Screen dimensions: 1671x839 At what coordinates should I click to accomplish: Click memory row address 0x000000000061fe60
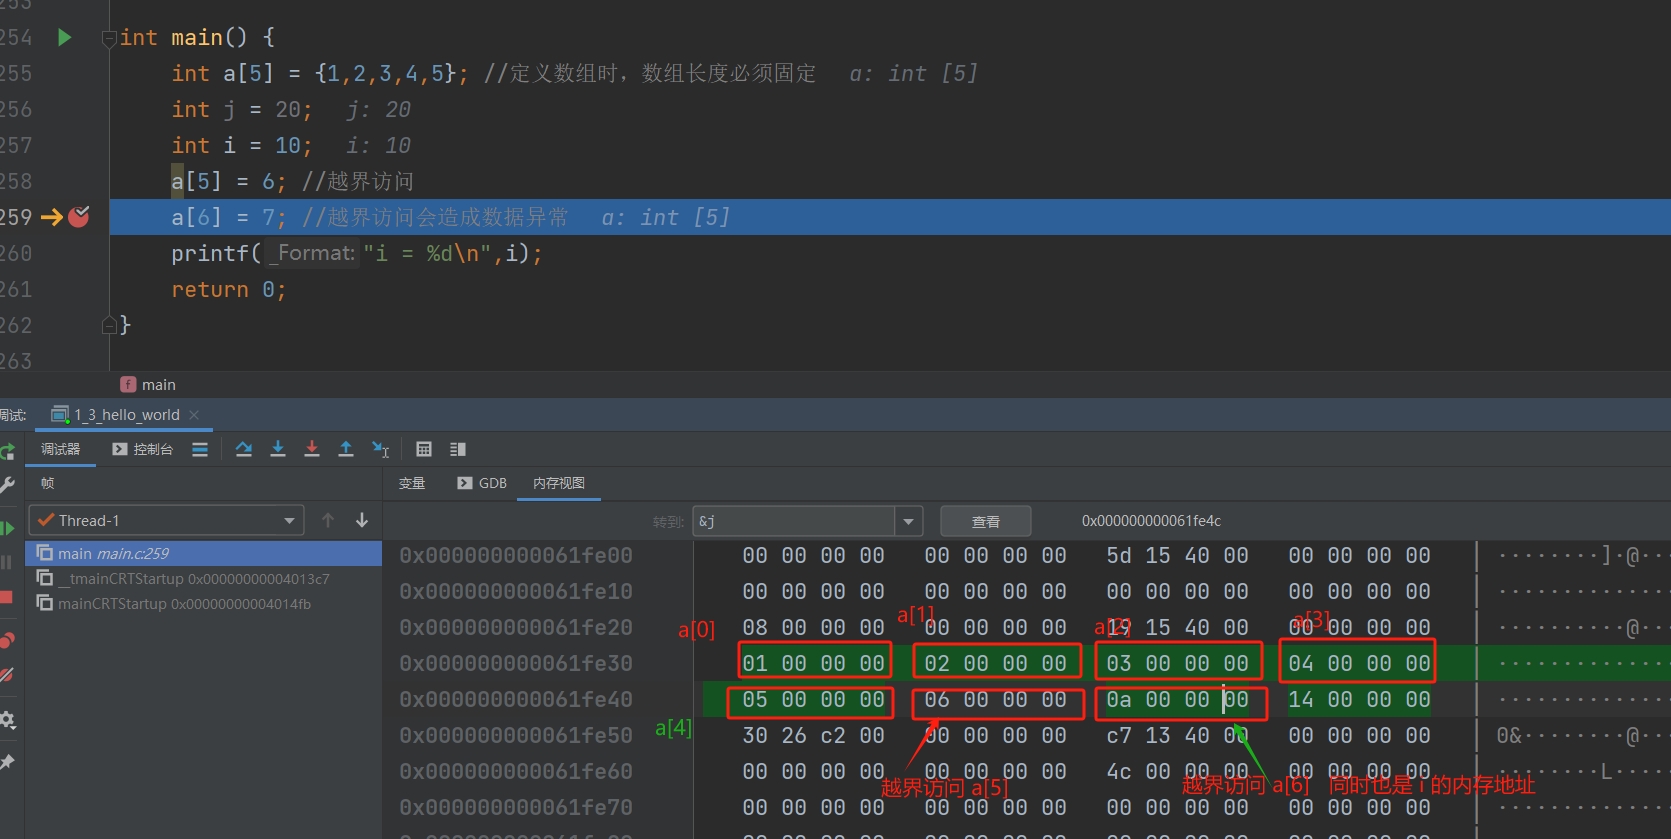(x=516, y=771)
